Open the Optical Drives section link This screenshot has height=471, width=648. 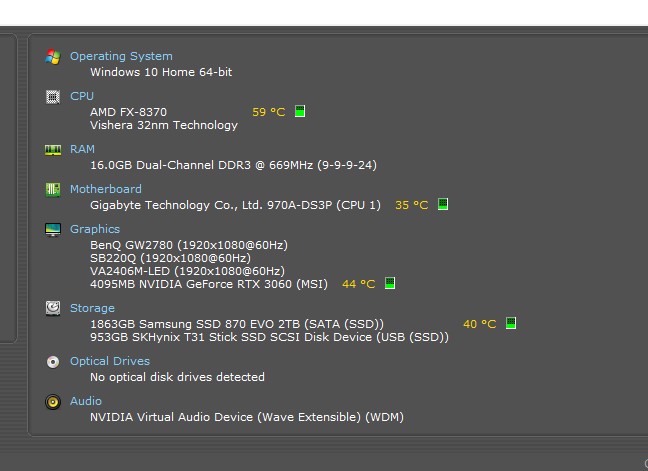click(x=110, y=361)
